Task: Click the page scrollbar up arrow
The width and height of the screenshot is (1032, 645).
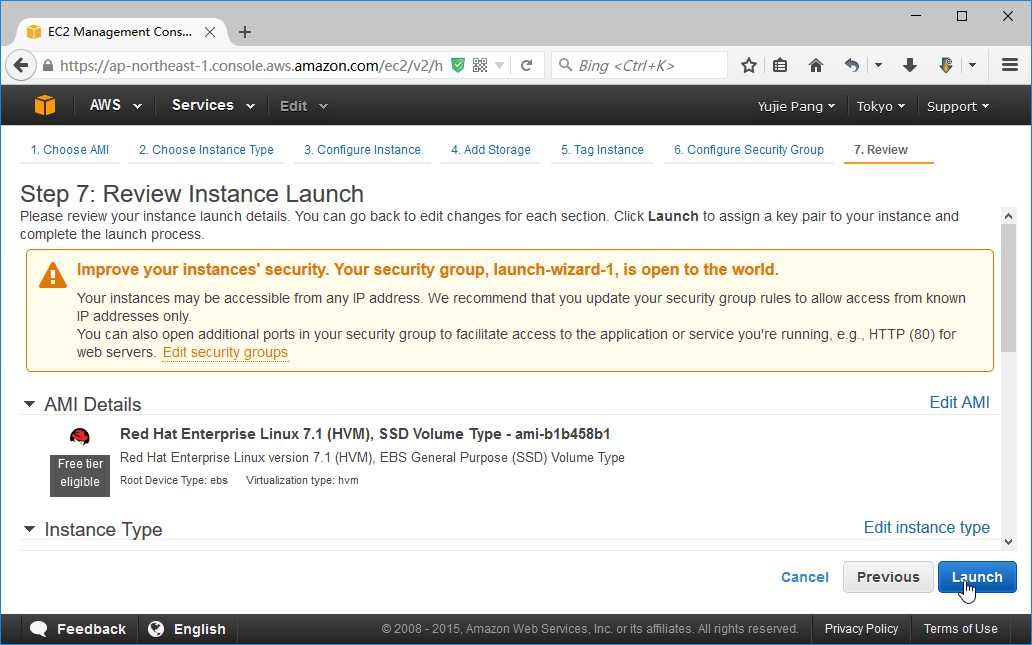Action: [1008, 216]
